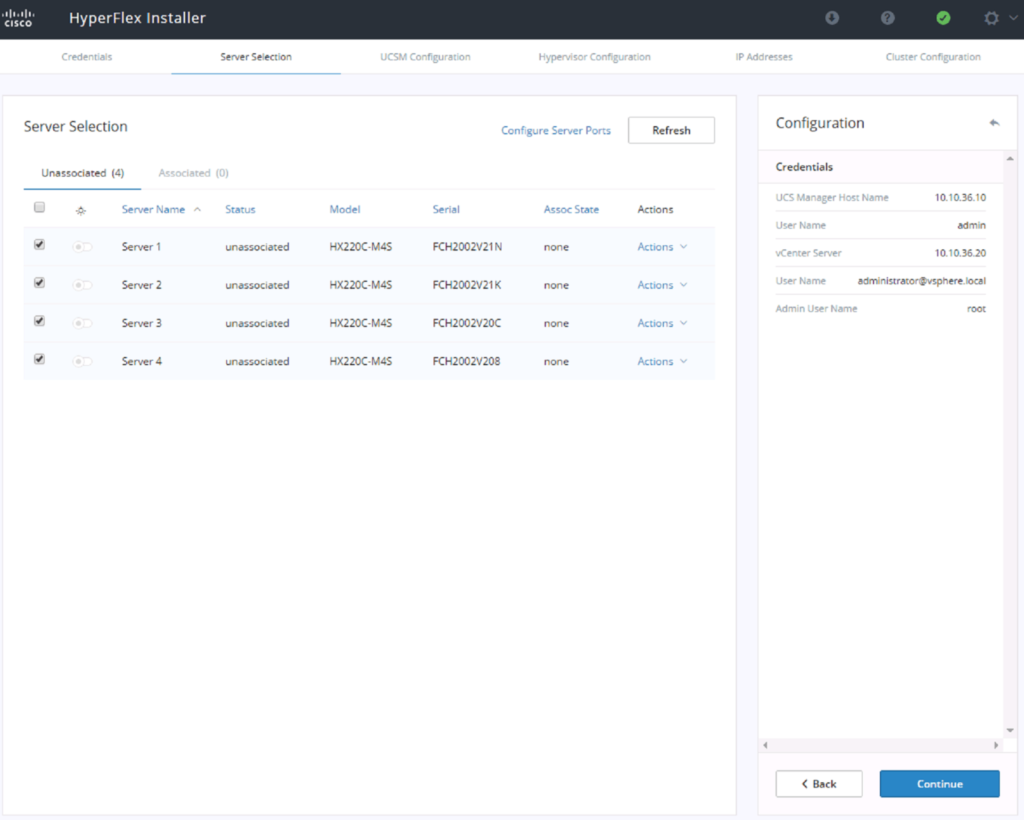Screen dimensions: 1024x820
Task: Select serial FCH2002V208 cell
Action: (x=466, y=362)
